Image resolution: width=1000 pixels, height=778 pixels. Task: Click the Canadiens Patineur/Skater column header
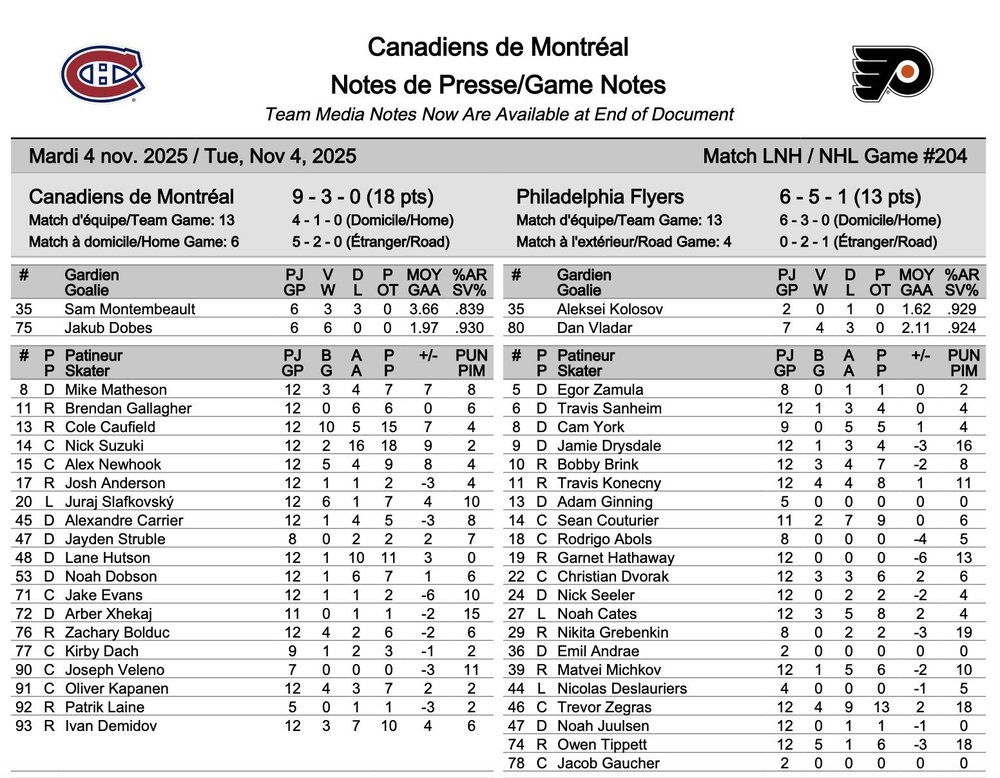coord(94,362)
